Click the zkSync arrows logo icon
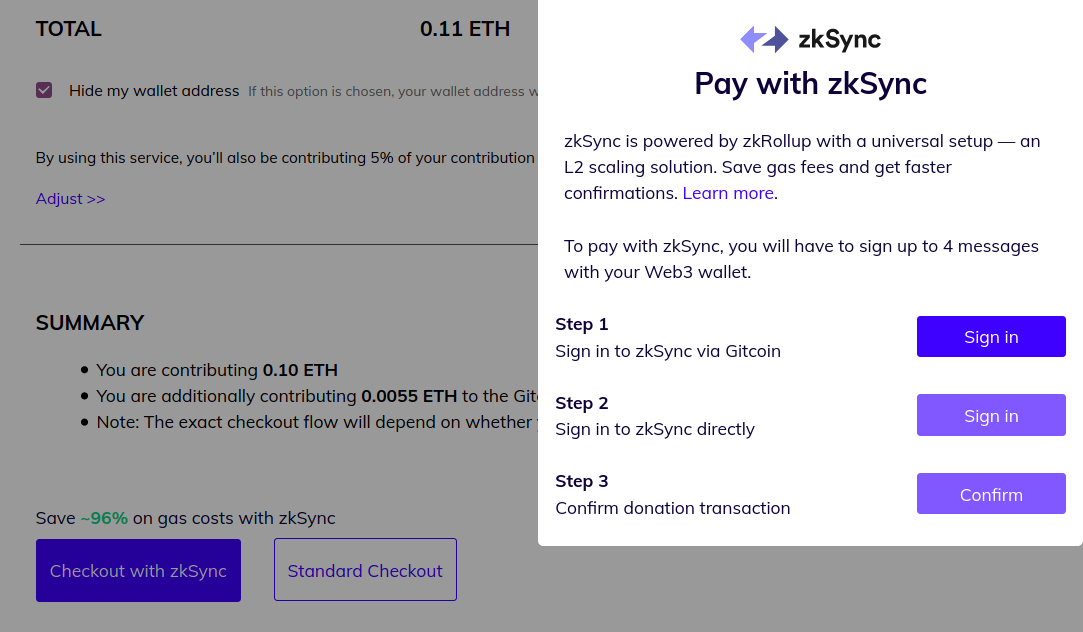Screen dimensions: 1083x632 [764, 39]
